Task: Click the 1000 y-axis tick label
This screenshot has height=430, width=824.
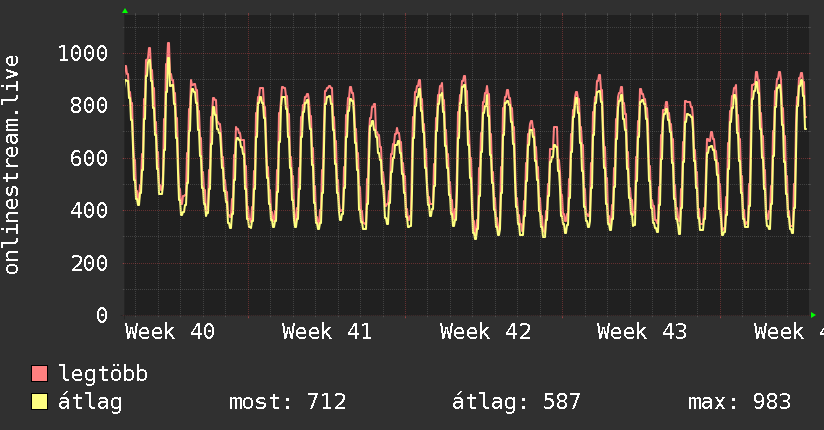Action: (83, 54)
